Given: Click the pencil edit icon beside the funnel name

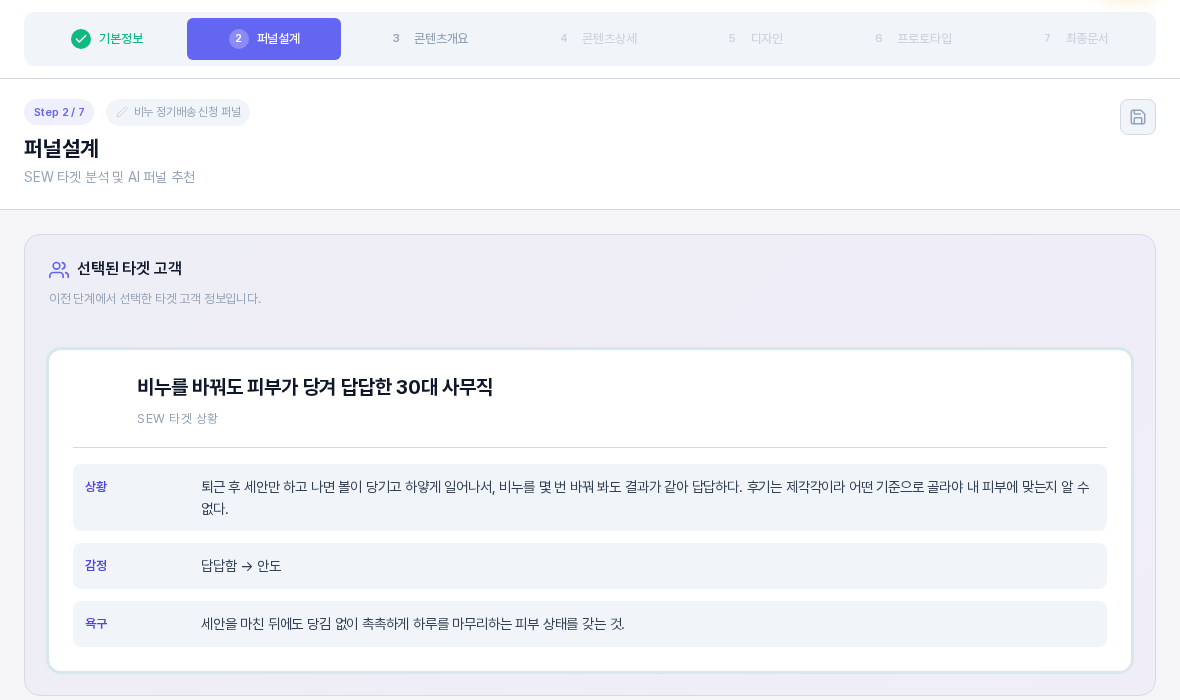Looking at the screenshot, I should [x=122, y=112].
